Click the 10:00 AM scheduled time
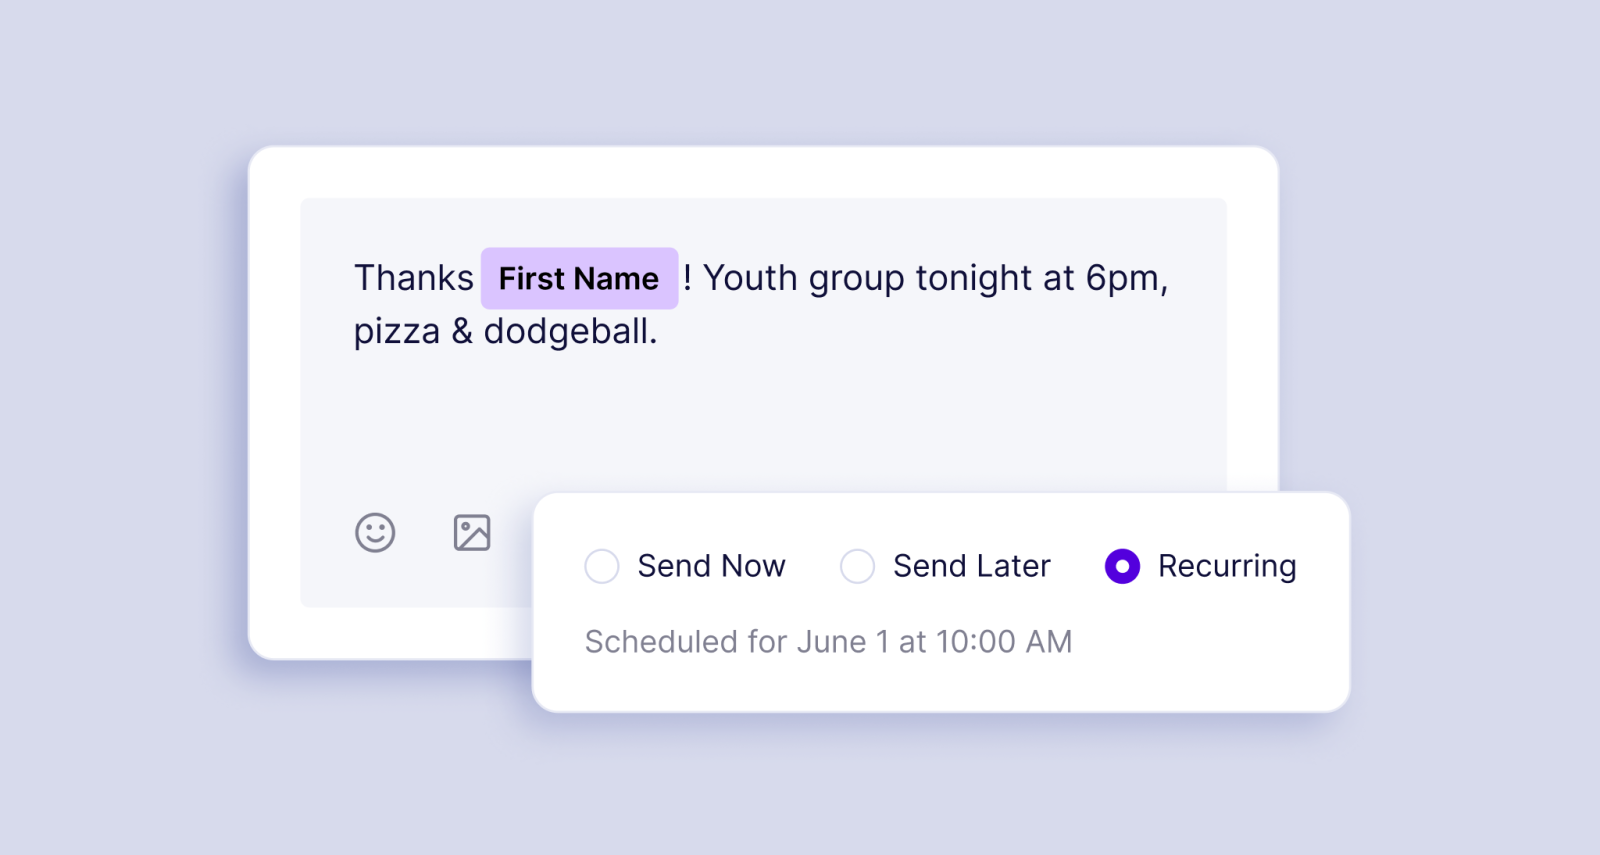1600x855 pixels. pyautogui.click(x=1004, y=642)
